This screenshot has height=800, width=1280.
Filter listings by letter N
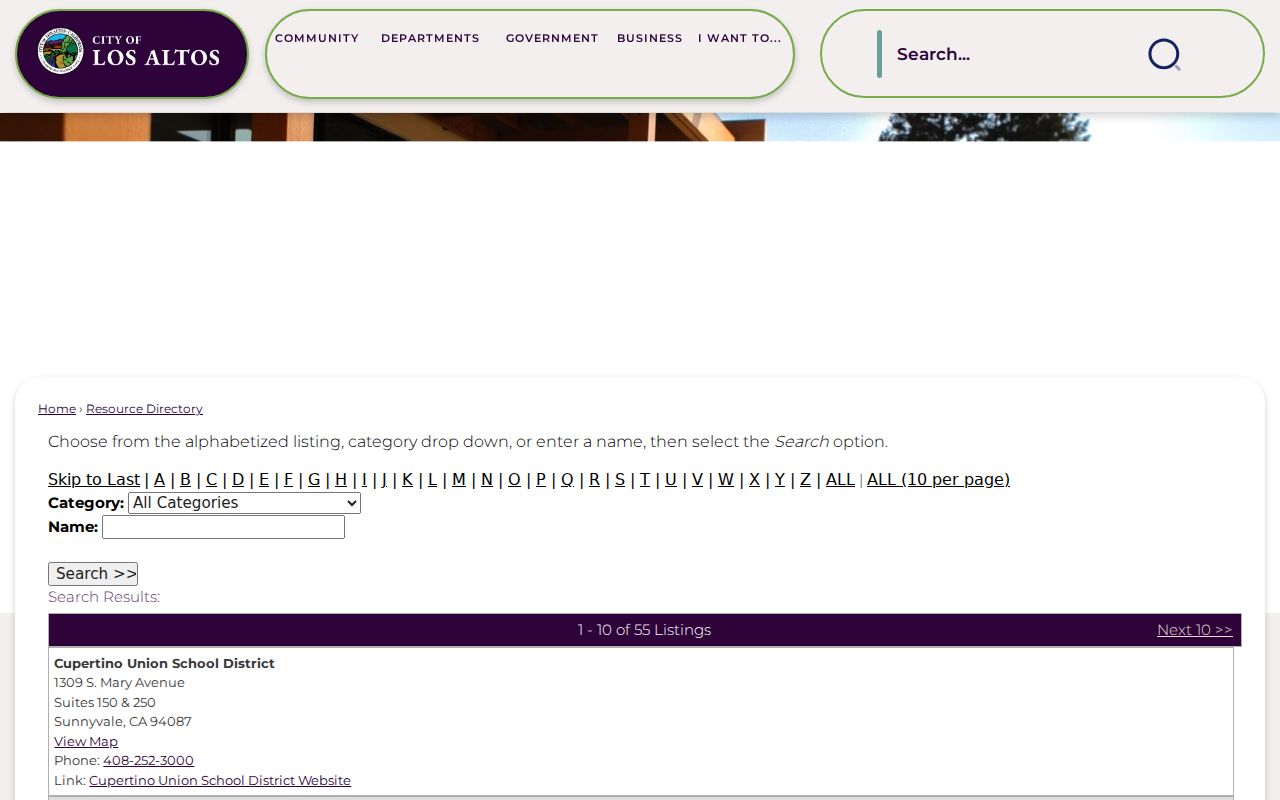point(487,480)
